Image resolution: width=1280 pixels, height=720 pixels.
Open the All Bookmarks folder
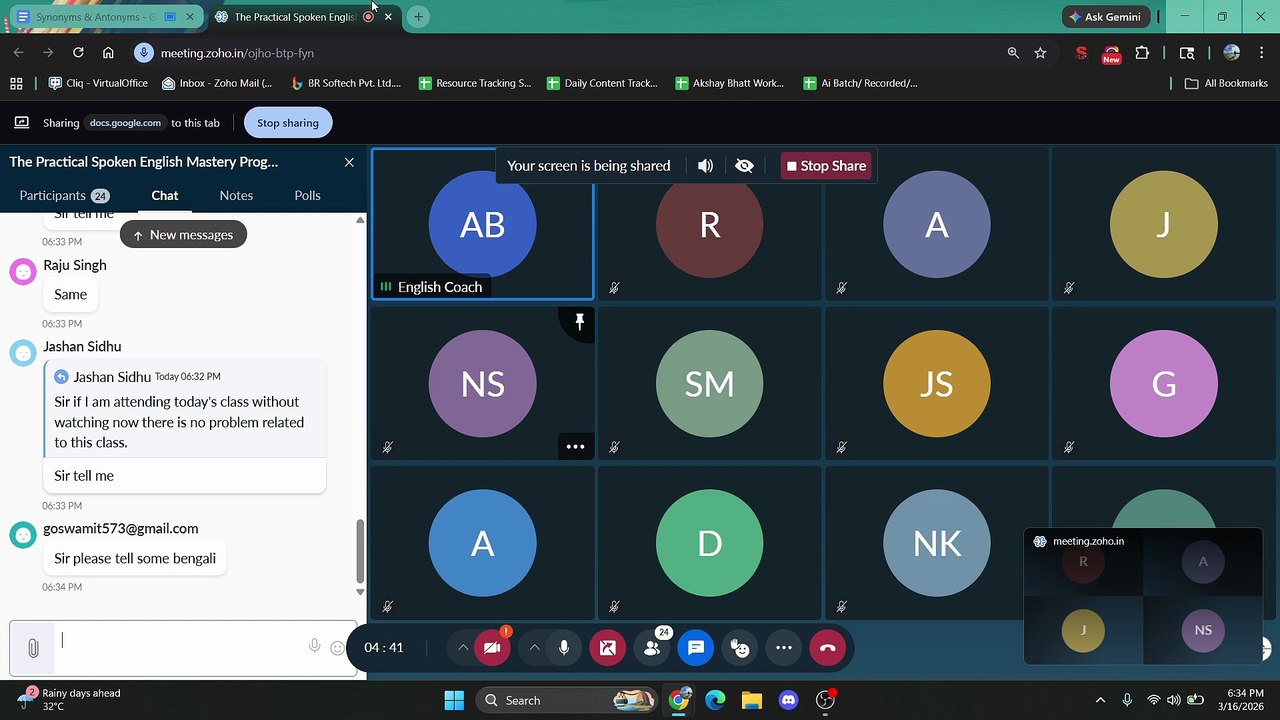(x=1226, y=83)
